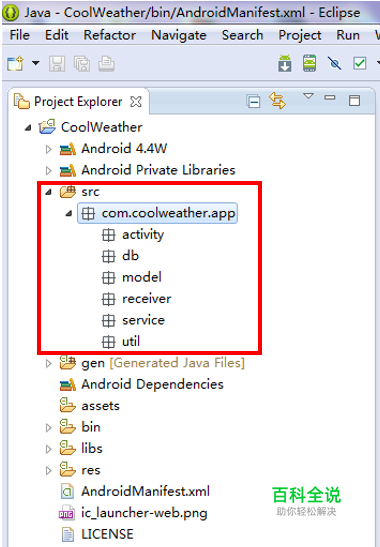Click the Save All toolbar icon
Viewport: 380px width, 547px height.
coord(82,64)
